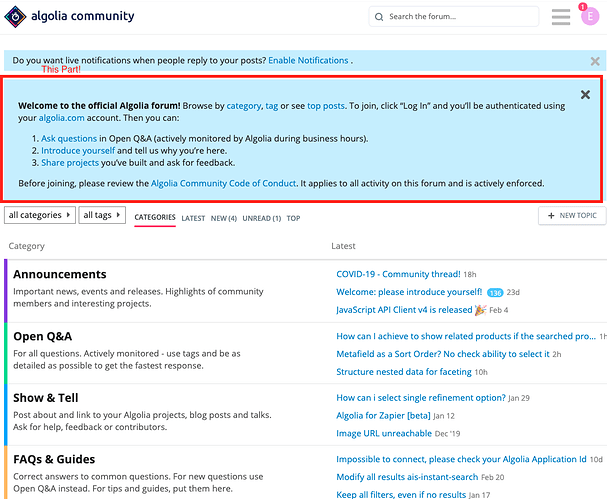Click the Ask questions link
Viewport: 607px width, 499px height.
click(x=69, y=139)
